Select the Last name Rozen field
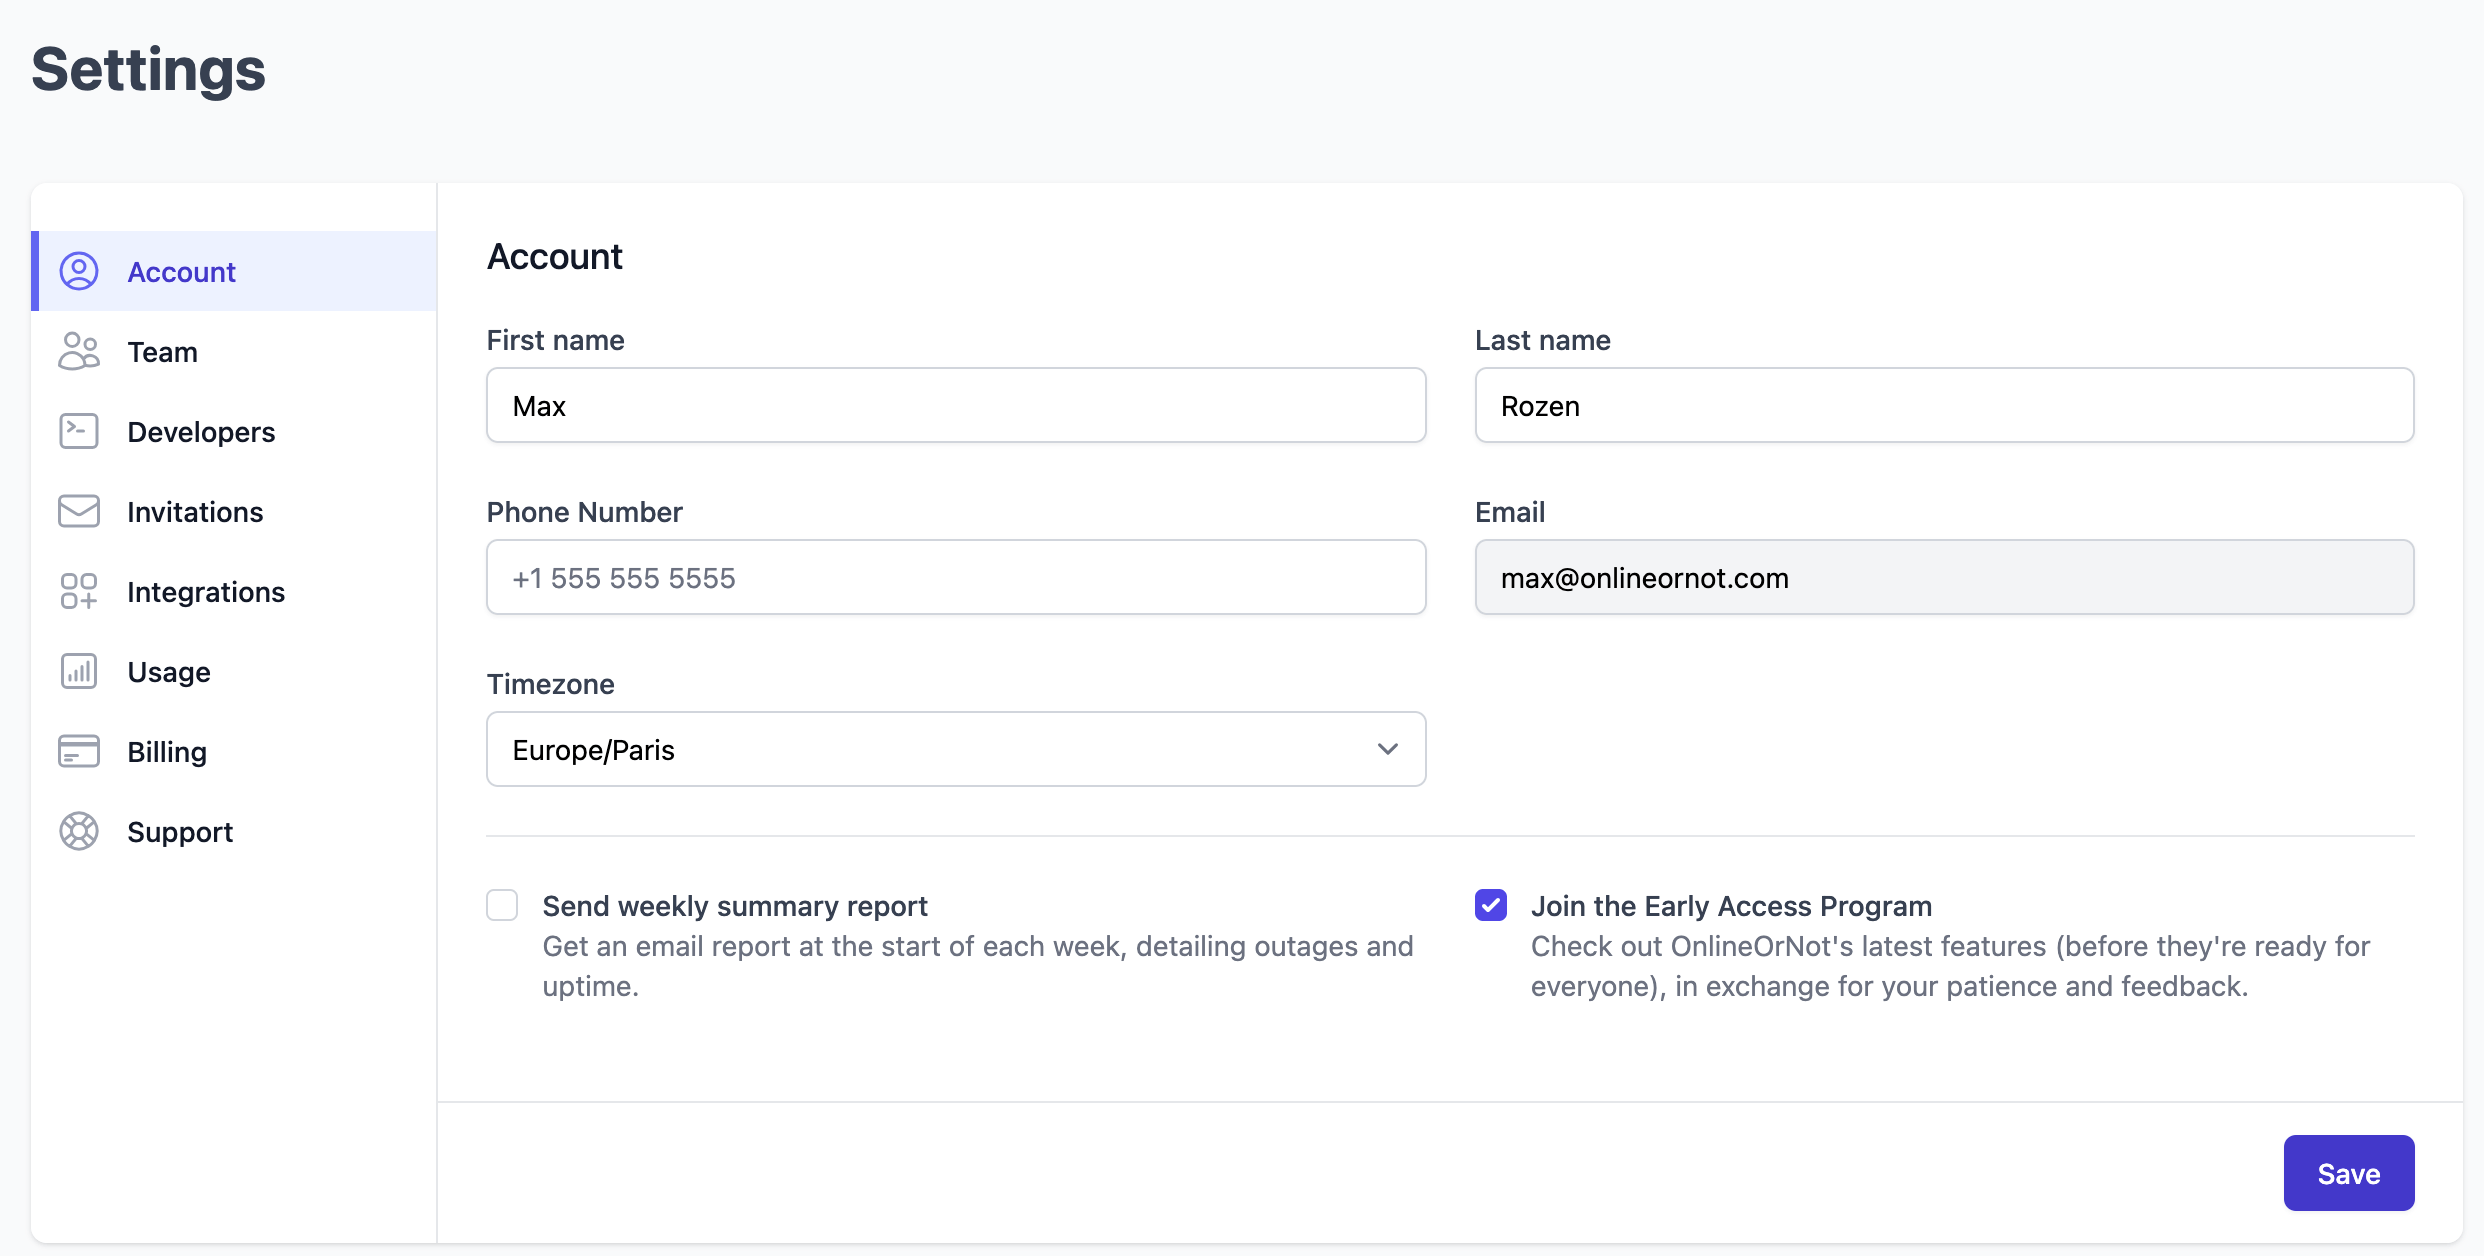The height and width of the screenshot is (1256, 2484). [1943, 405]
